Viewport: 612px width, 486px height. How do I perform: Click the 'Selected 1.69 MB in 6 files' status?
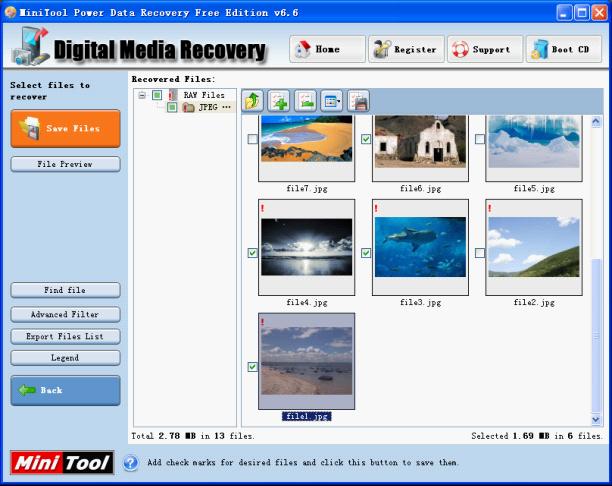pyautogui.click(x=537, y=436)
